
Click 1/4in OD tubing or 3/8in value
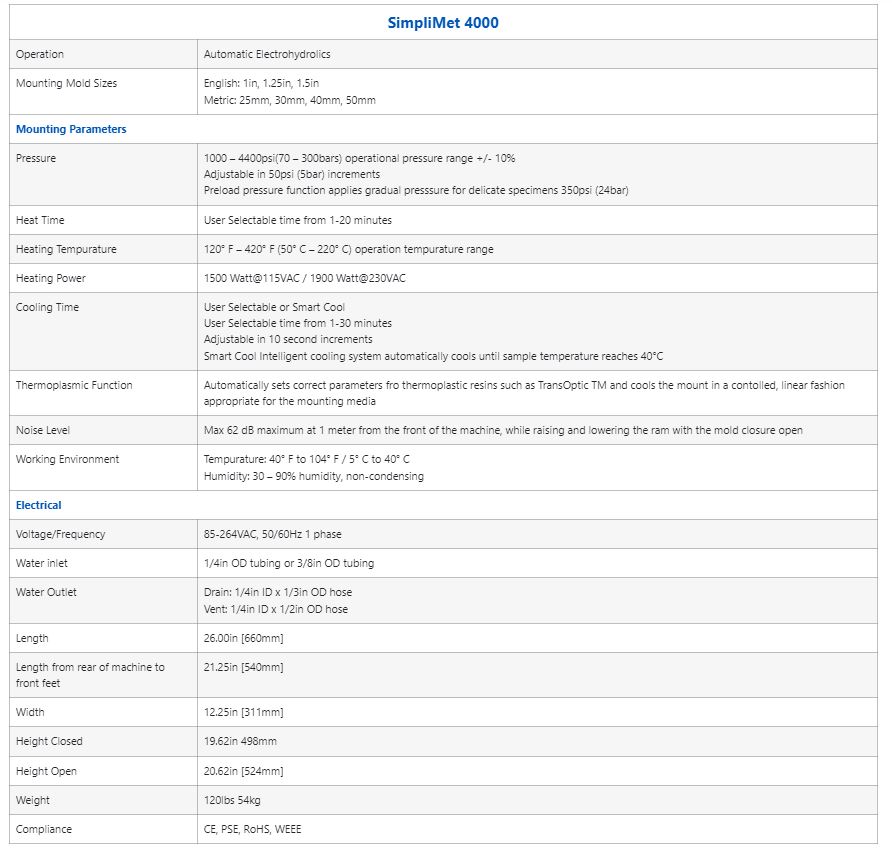click(x=289, y=563)
